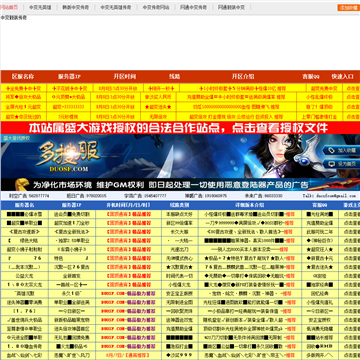Click the 超变=333333333 server IP cell
Image resolution: width=360 pixels, height=360 pixels.
click(68, 107)
